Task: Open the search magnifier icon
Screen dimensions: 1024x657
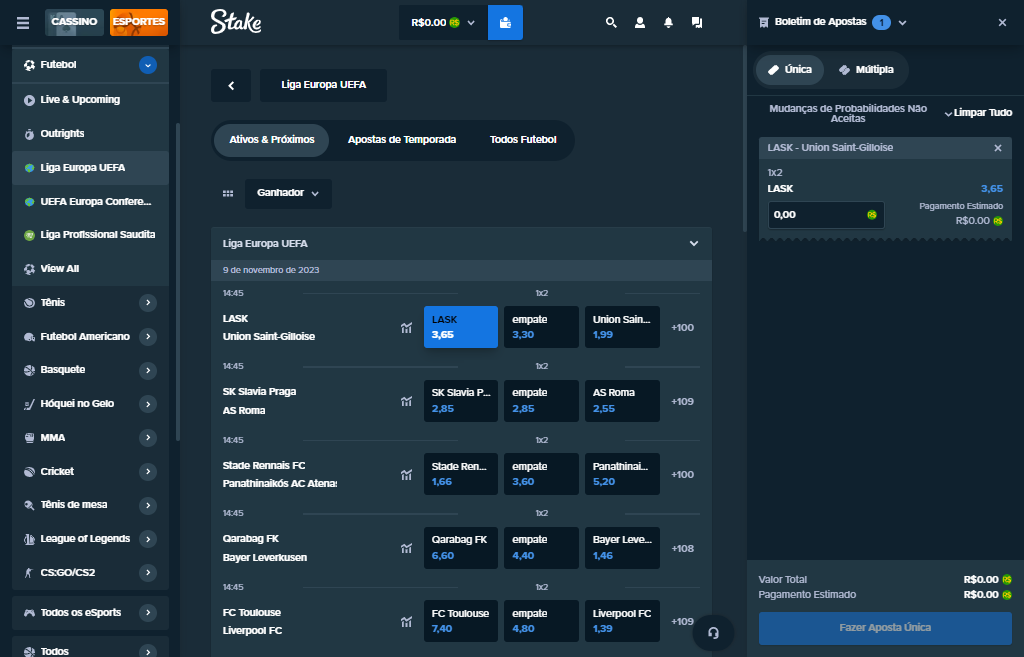Action: point(611,22)
